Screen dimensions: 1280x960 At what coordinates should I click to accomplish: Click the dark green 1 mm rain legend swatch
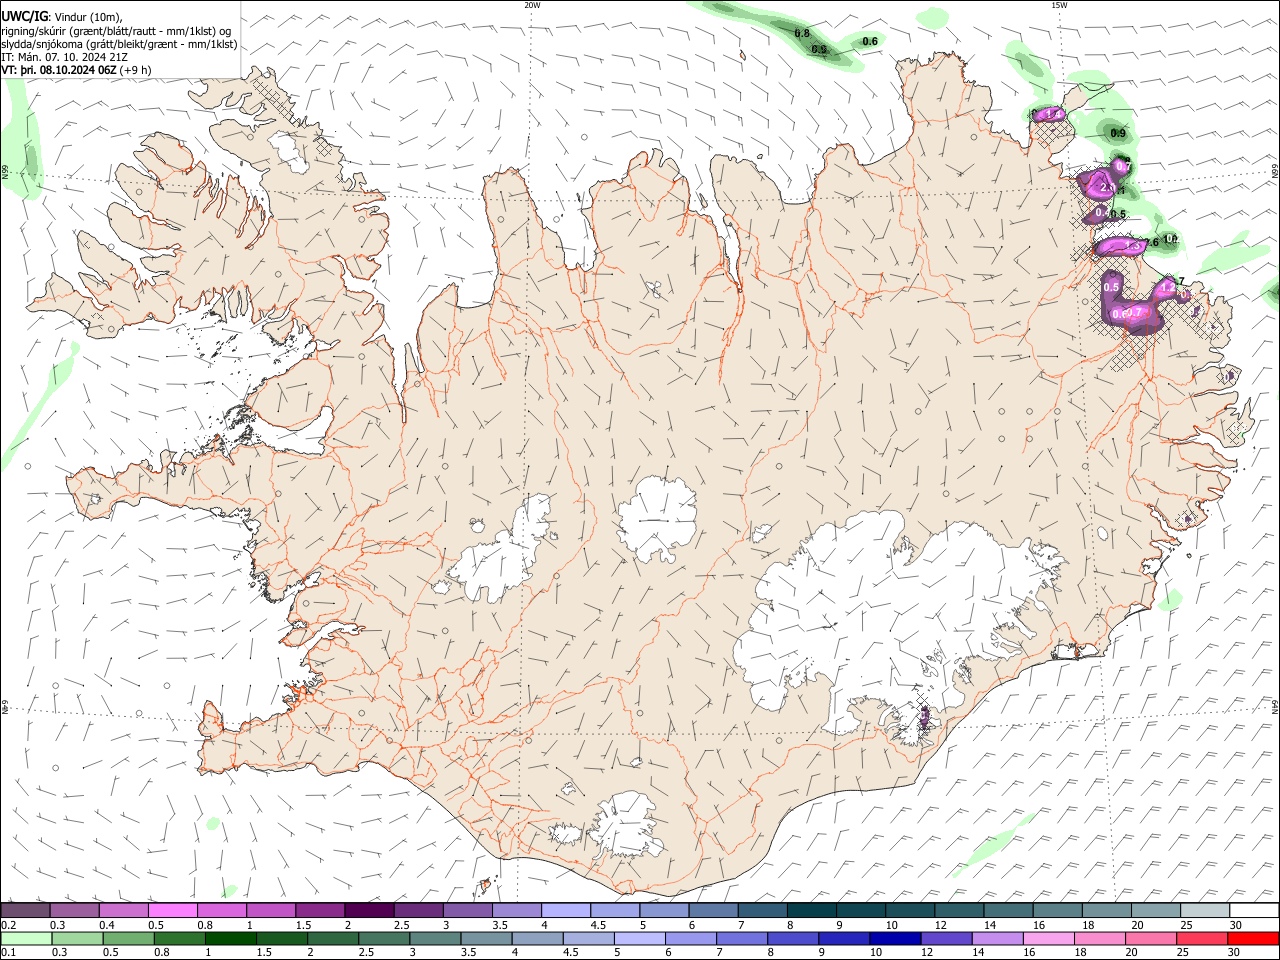click(x=230, y=939)
